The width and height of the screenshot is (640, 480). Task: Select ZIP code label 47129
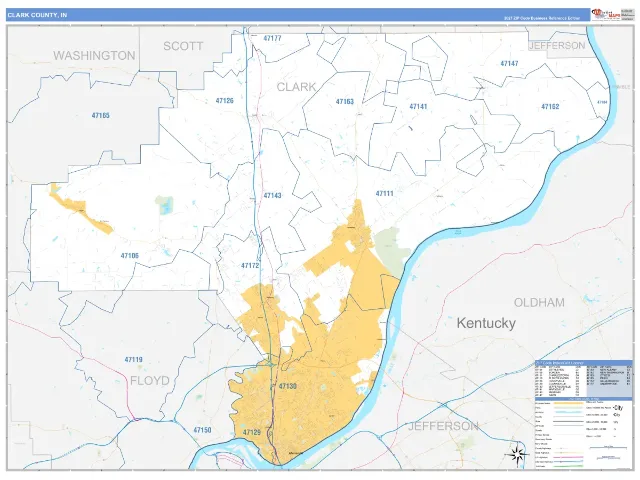point(251,432)
